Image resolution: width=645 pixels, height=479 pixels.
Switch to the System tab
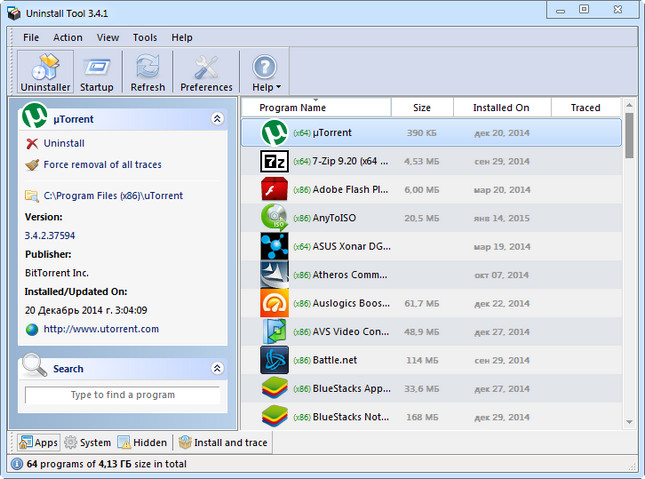point(87,442)
